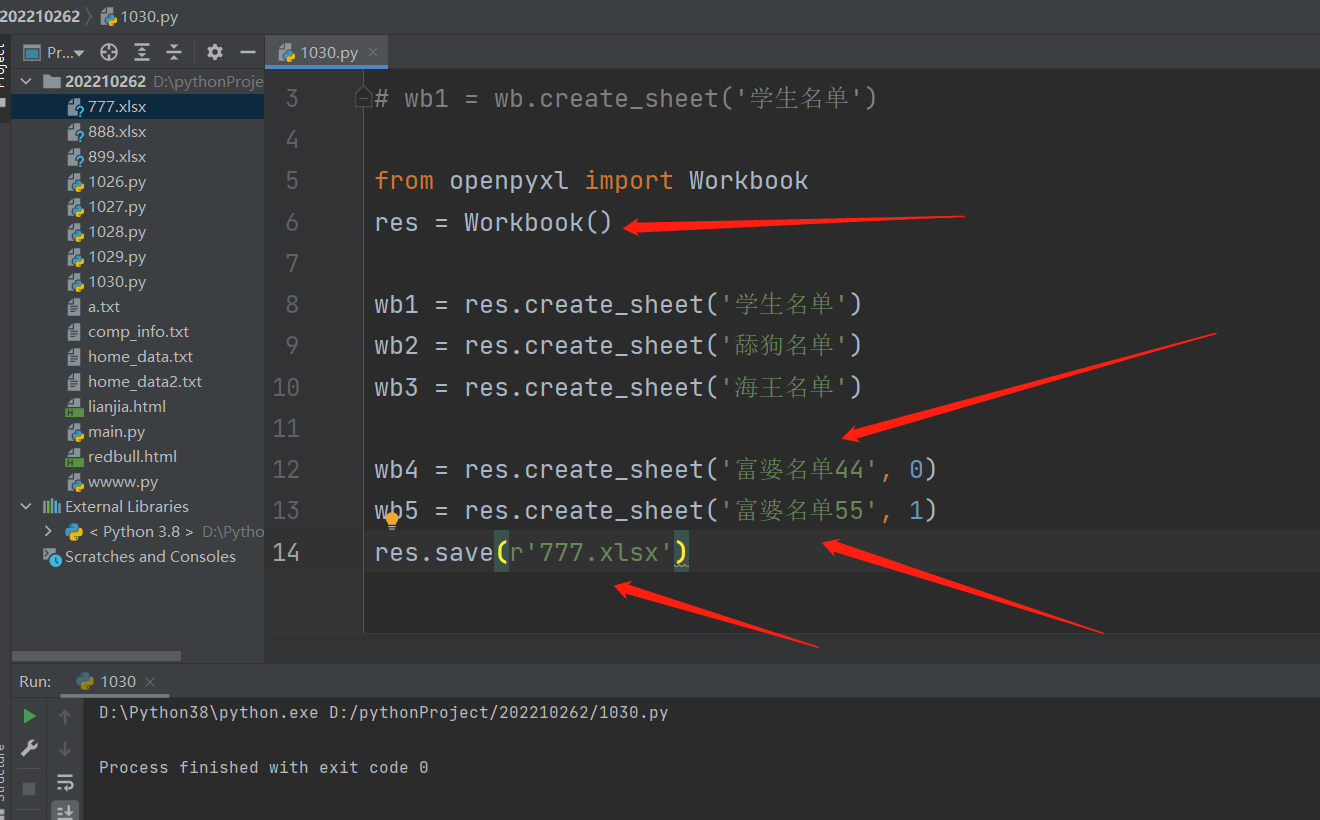Click 202210262 in the breadcrumb bar
The height and width of the screenshot is (820, 1320).
[40, 16]
